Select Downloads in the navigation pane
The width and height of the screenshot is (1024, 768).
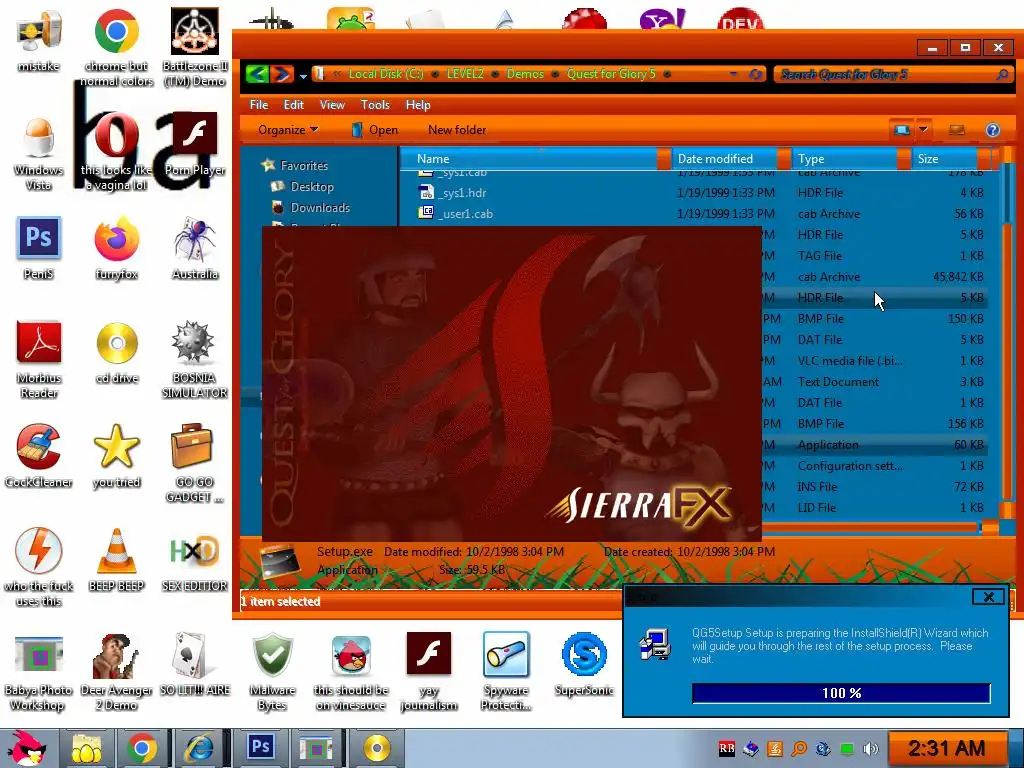click(x=320, y=208)
